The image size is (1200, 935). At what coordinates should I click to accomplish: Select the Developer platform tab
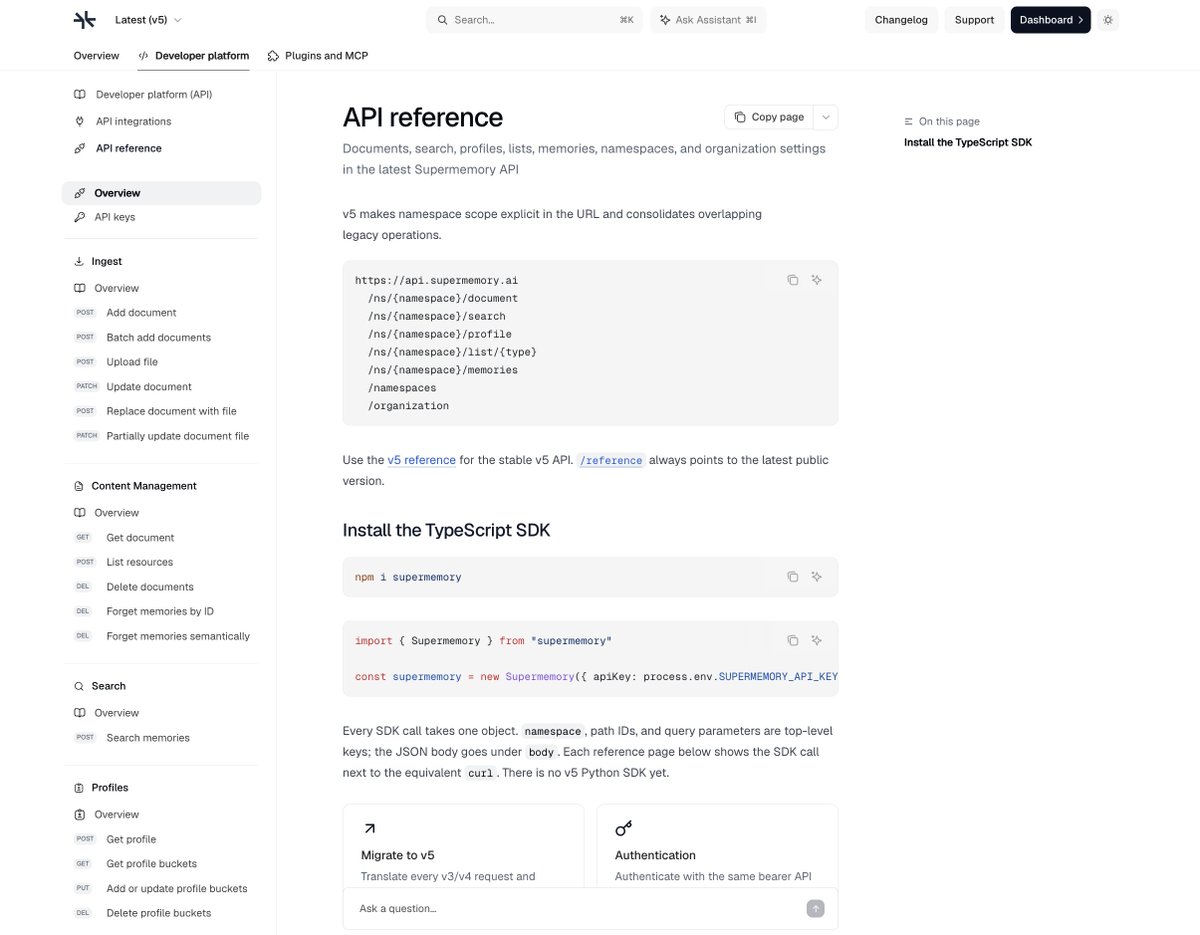[194, 56]
